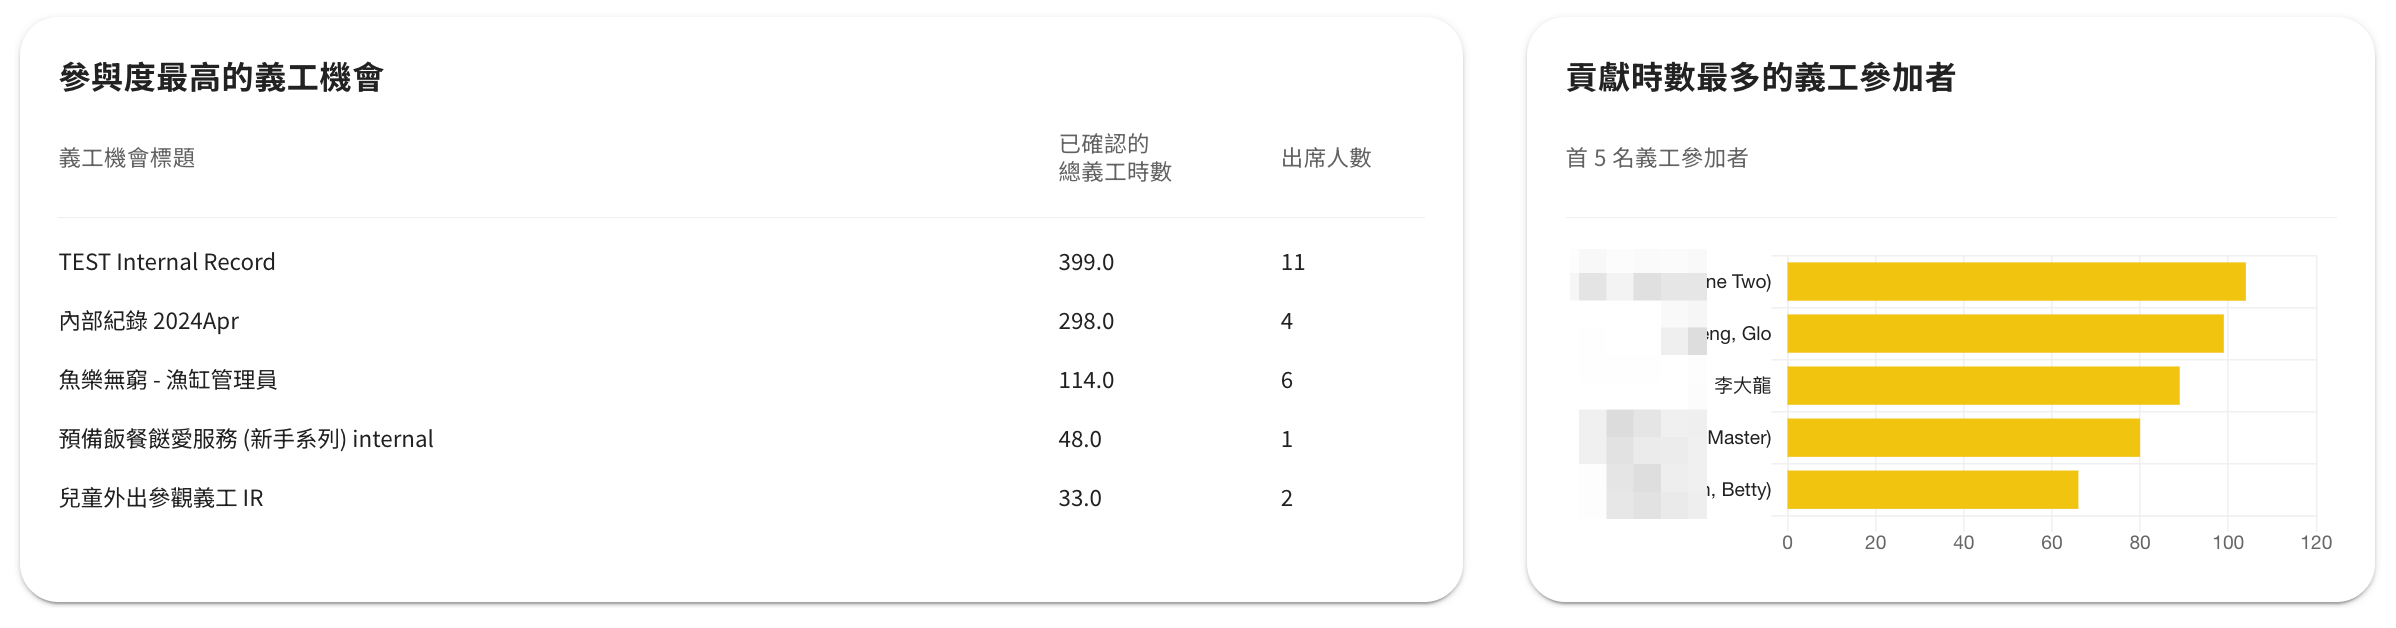
Task: Click the yellow bar labeled 'Betty)'
Action: pos(1932,490)
